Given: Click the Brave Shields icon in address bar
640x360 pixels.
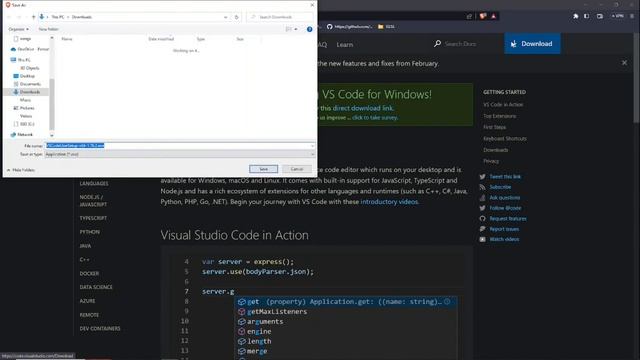Looking at the screenshot, I should coord(483,16).
